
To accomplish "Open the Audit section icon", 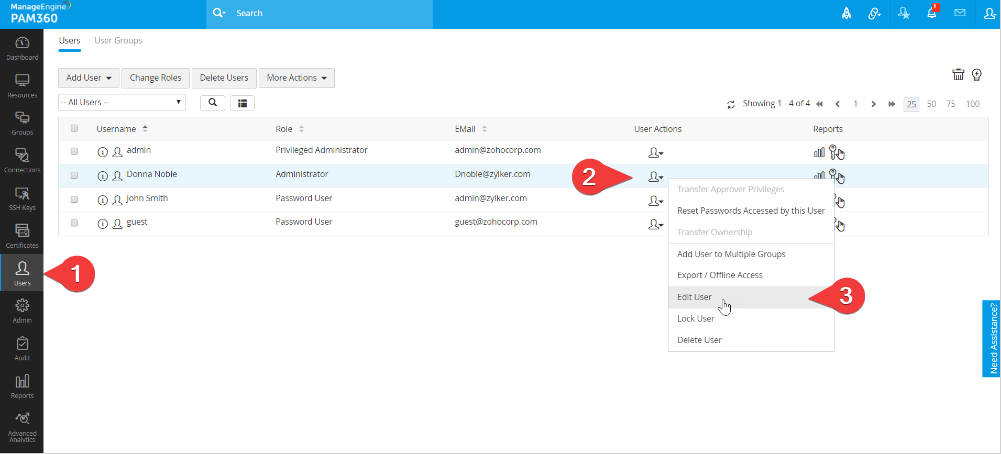I will [x=21, y=346].
